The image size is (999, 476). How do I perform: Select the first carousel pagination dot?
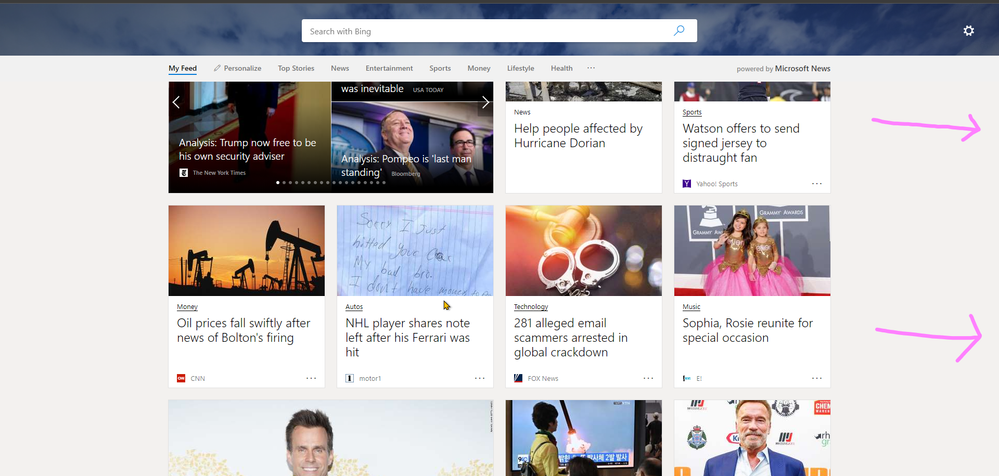(x=278, y=182)
